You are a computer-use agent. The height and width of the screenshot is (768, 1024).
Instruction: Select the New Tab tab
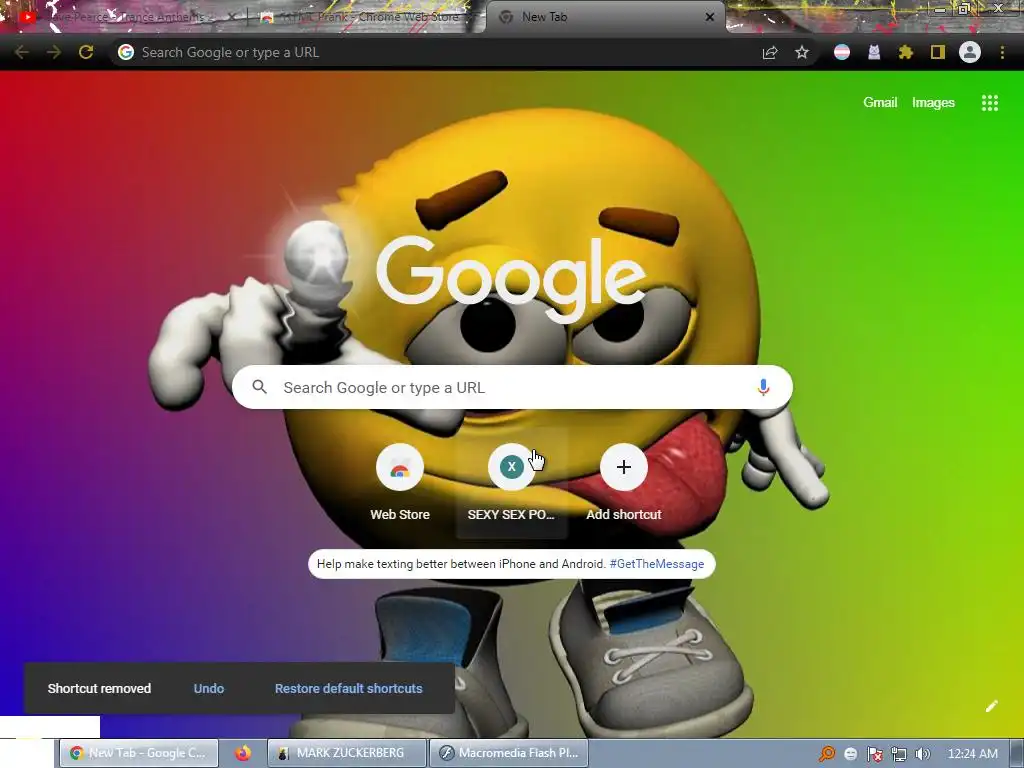coord(605,17)
